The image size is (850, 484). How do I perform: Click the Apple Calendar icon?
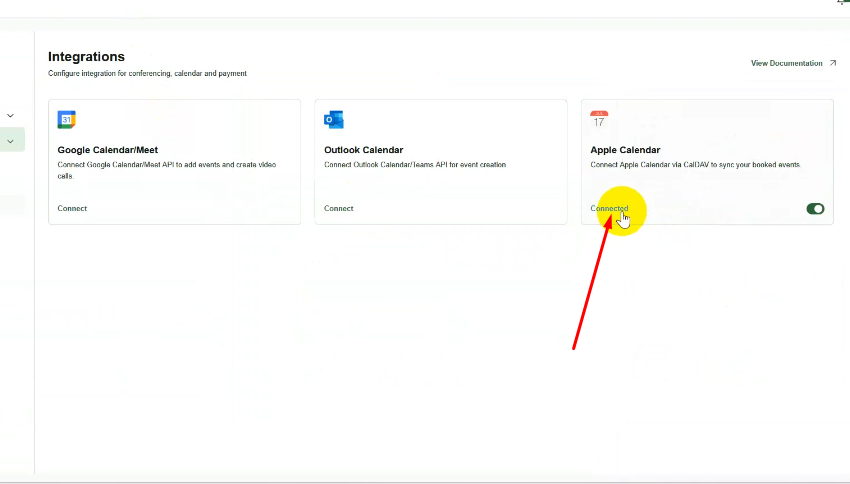[599, 120]
